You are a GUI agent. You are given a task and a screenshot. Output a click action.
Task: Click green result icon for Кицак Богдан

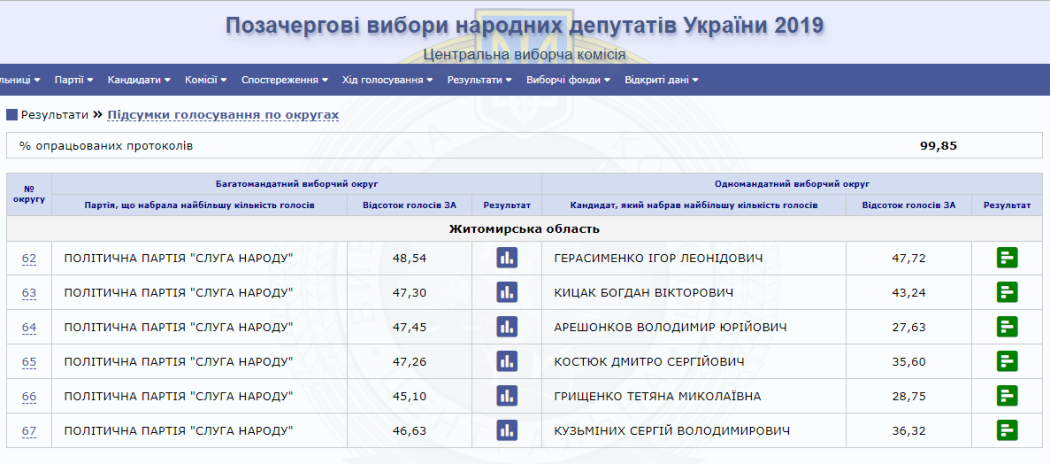[x=1007, y=292]
